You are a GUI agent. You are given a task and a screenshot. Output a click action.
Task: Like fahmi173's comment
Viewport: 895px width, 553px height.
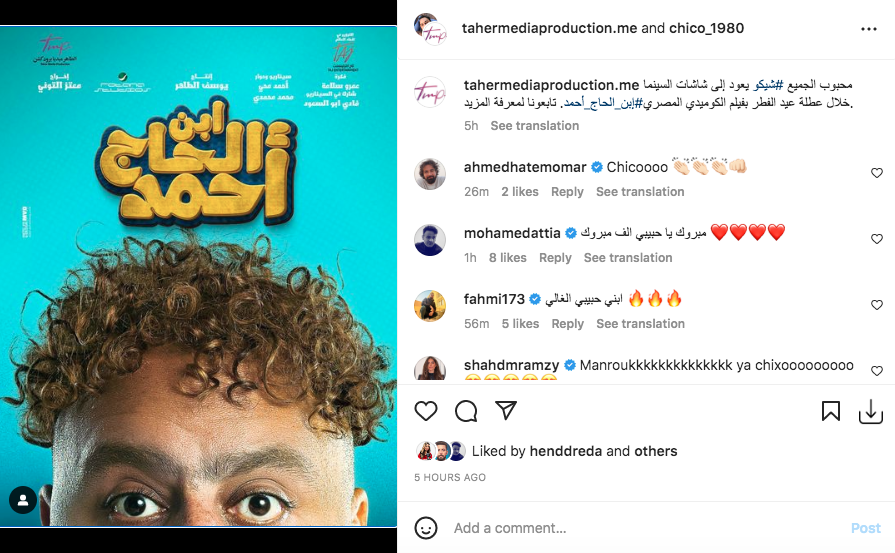(877, 305)
